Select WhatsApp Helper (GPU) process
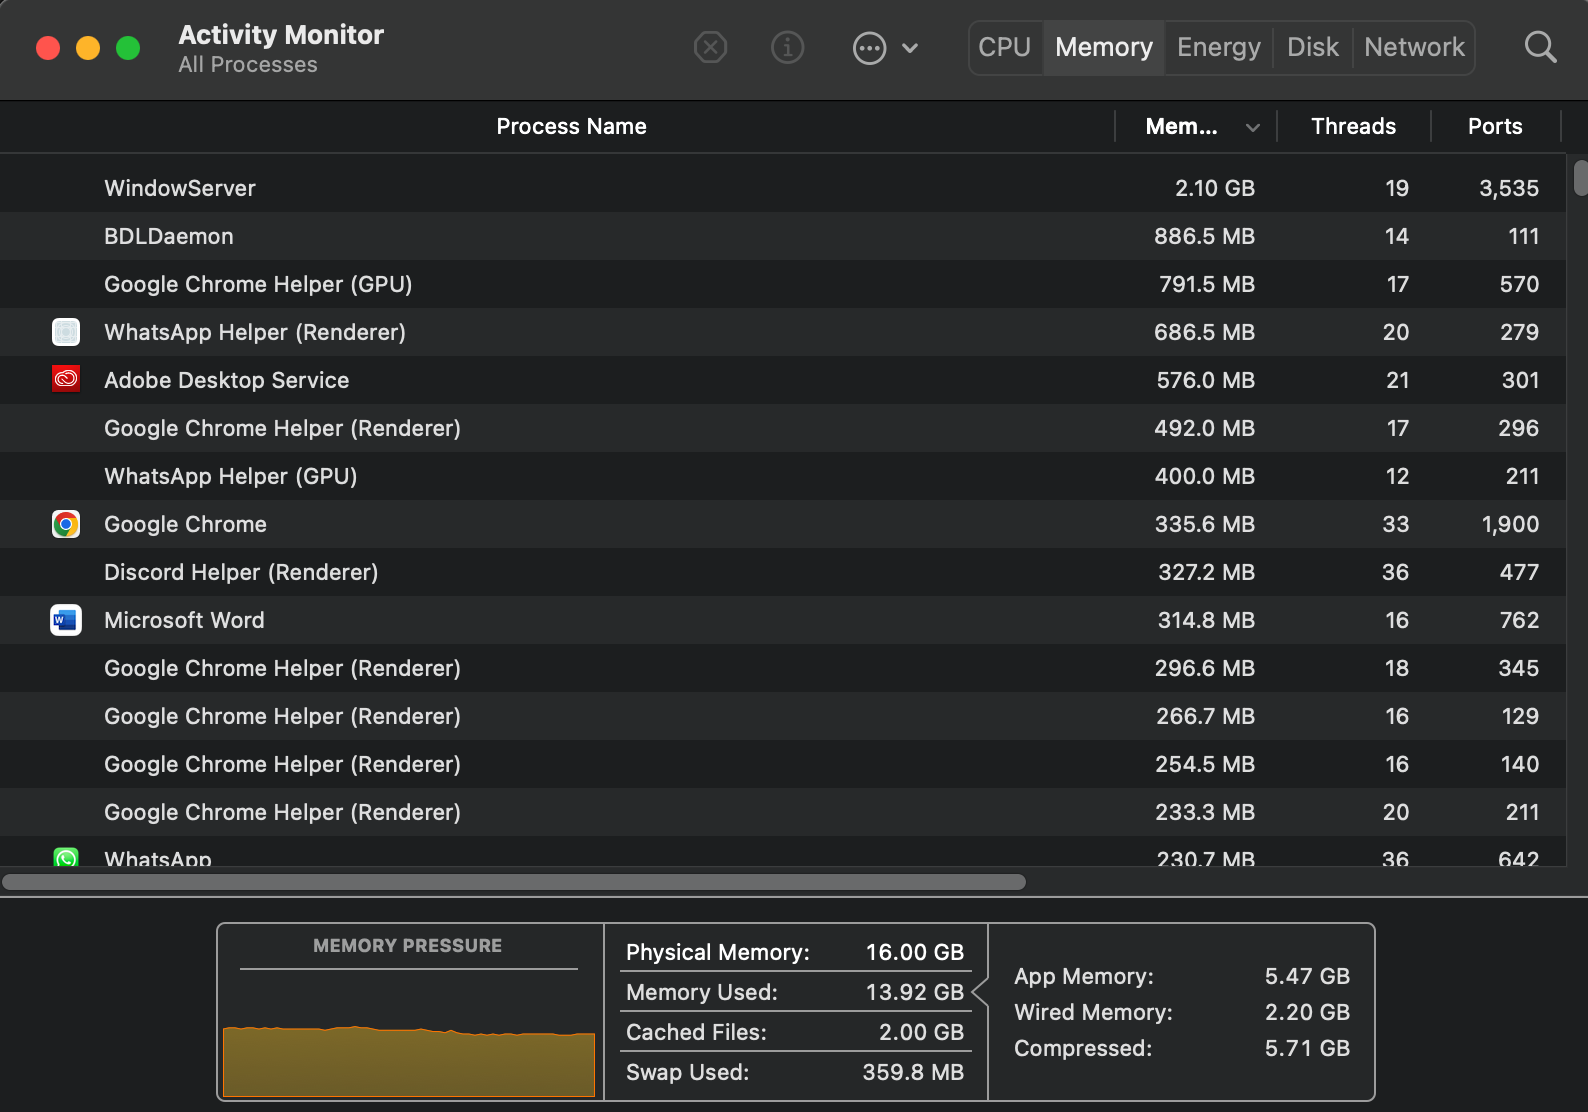 (x=231, y=476)
